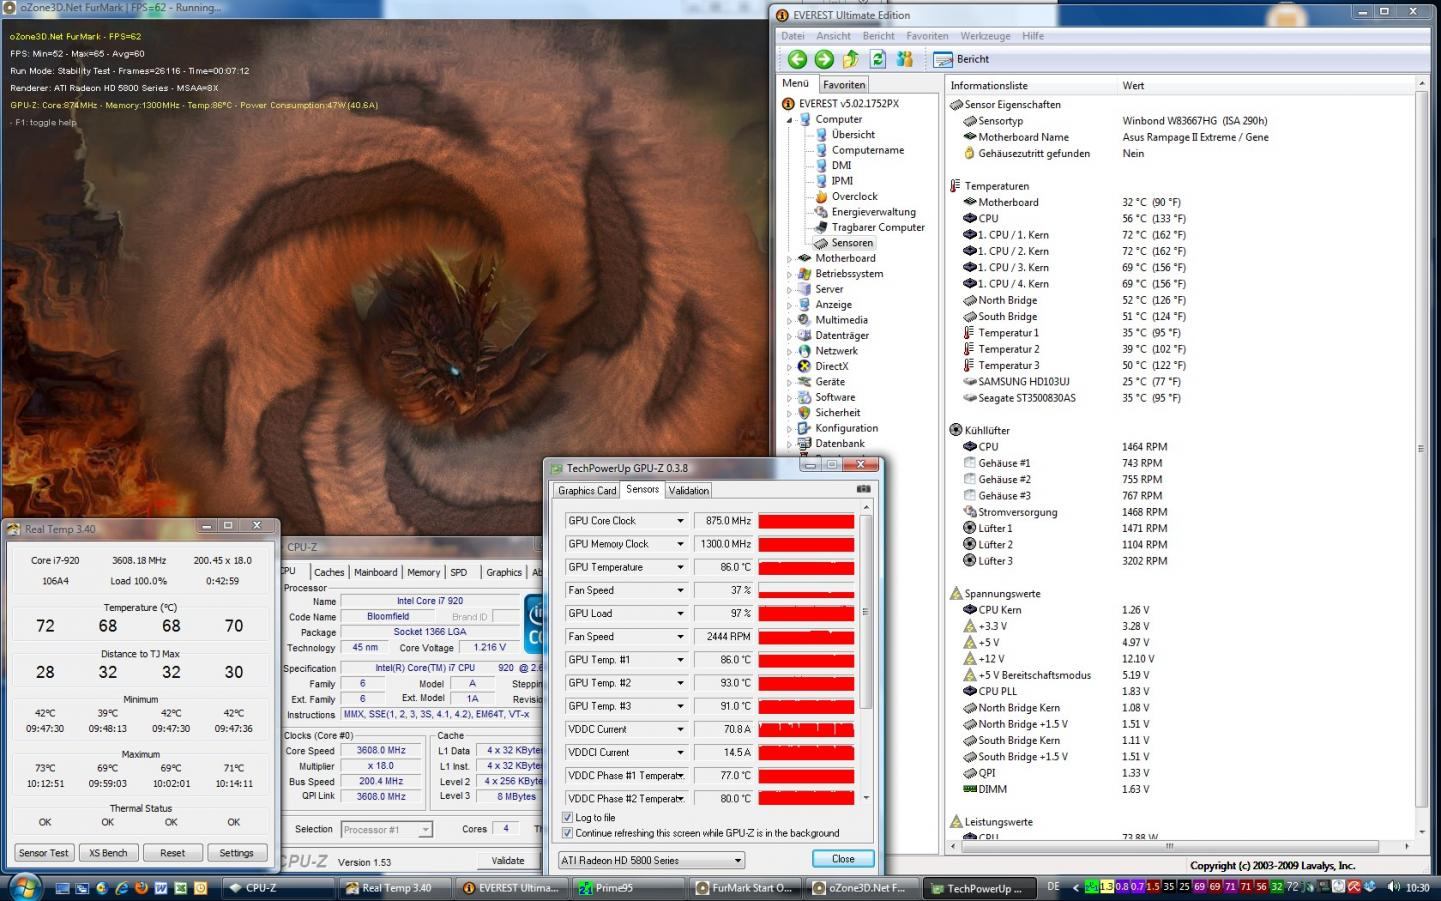This screenshot has width=1441, height=901.
Task: Open VDDC Current sensor dropdown
Action: tap(680, 729)
